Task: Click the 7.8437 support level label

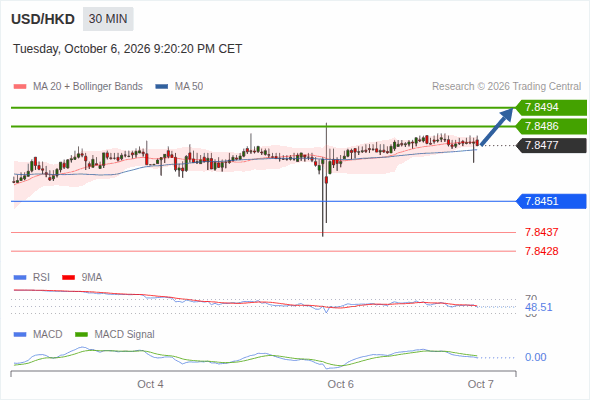Action: tap(541, 232)
